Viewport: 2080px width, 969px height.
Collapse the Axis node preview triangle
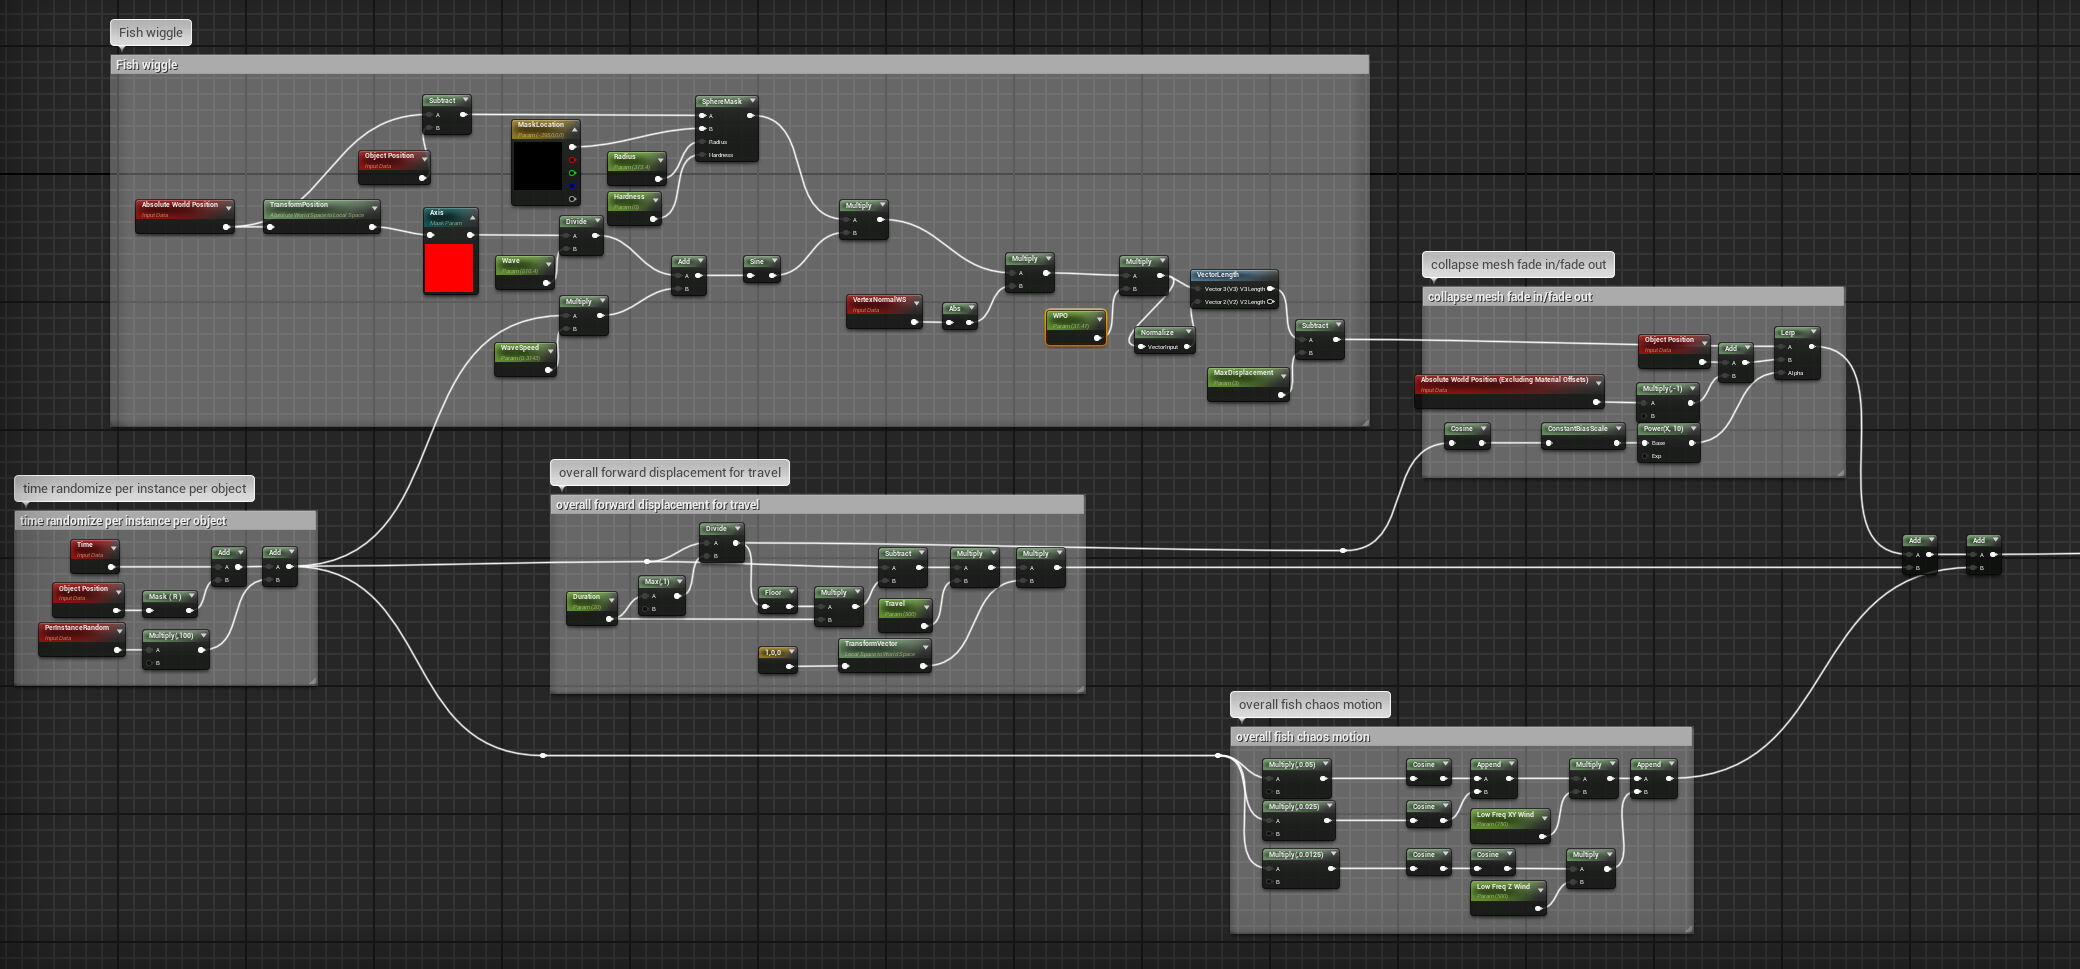click(472, 218)
